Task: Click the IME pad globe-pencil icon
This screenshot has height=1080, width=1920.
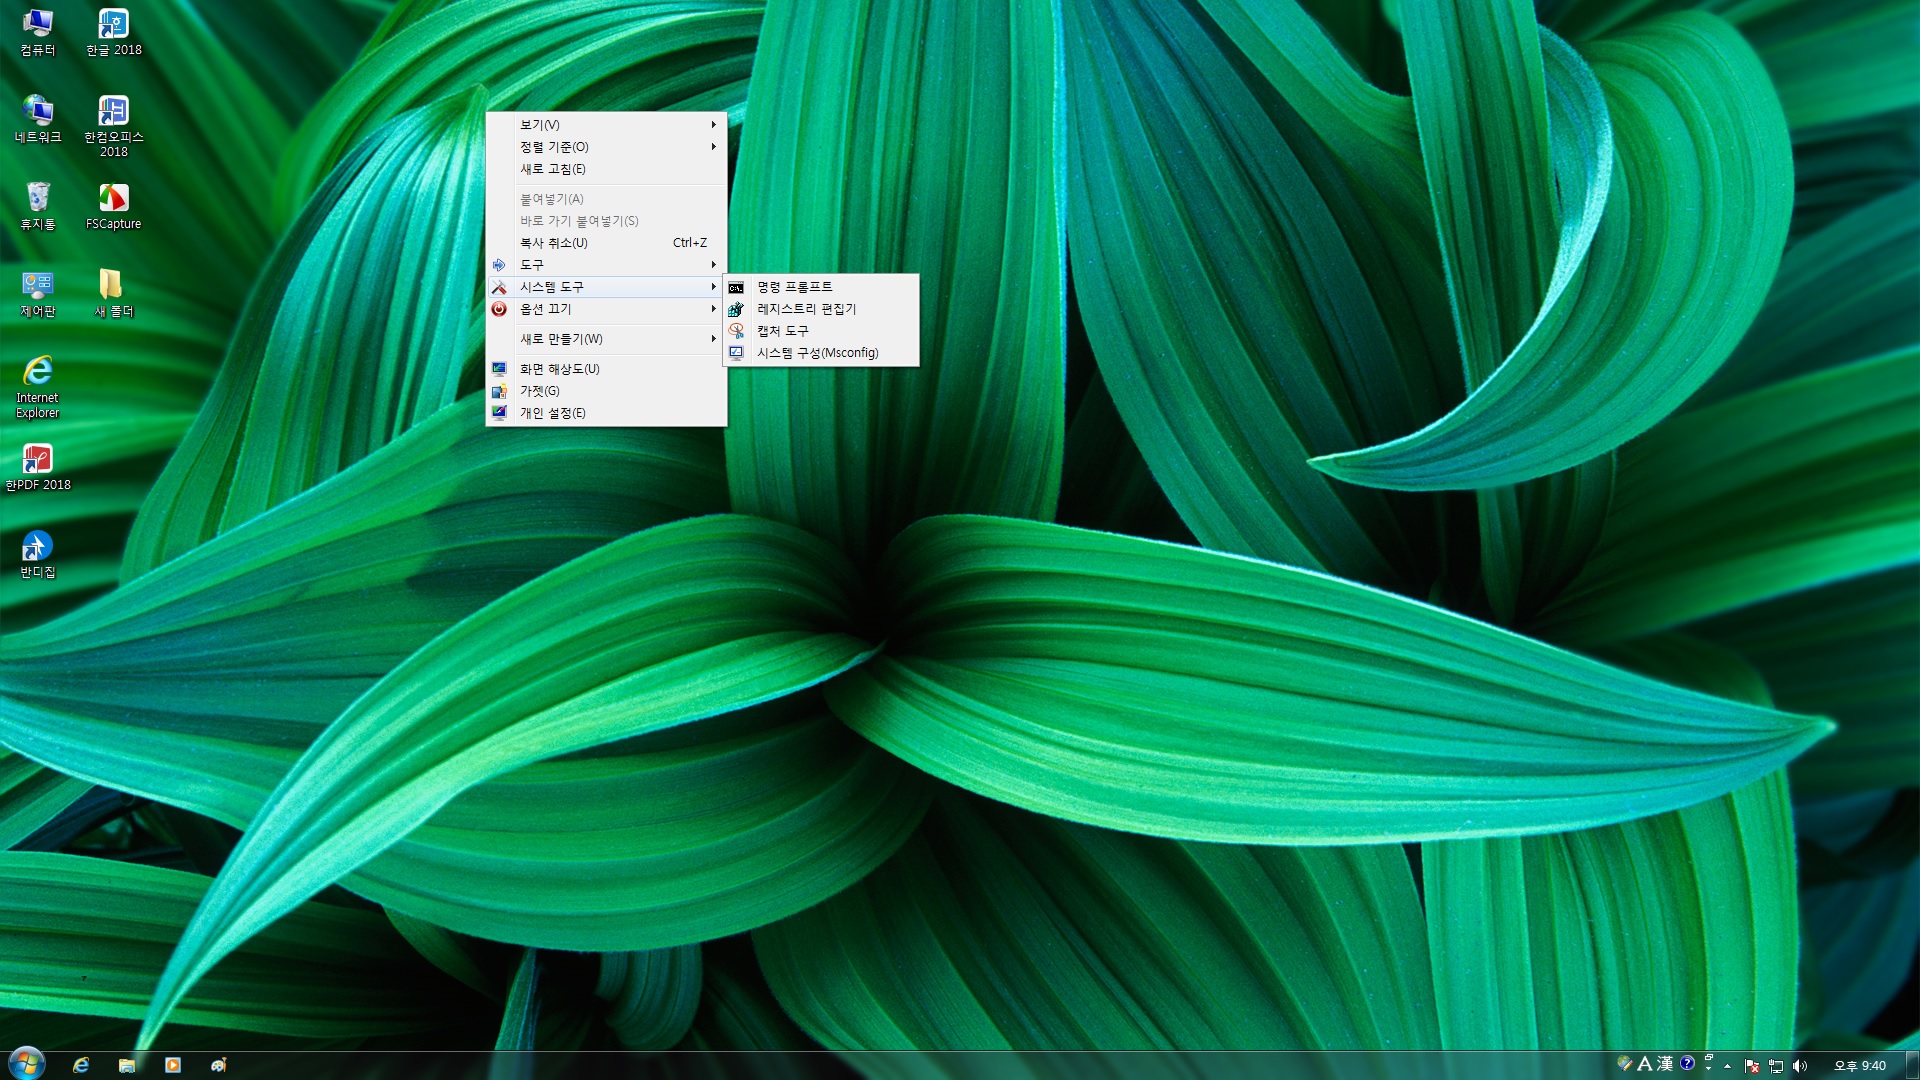Action: pyautogui.click(x=1625, y=1063)
